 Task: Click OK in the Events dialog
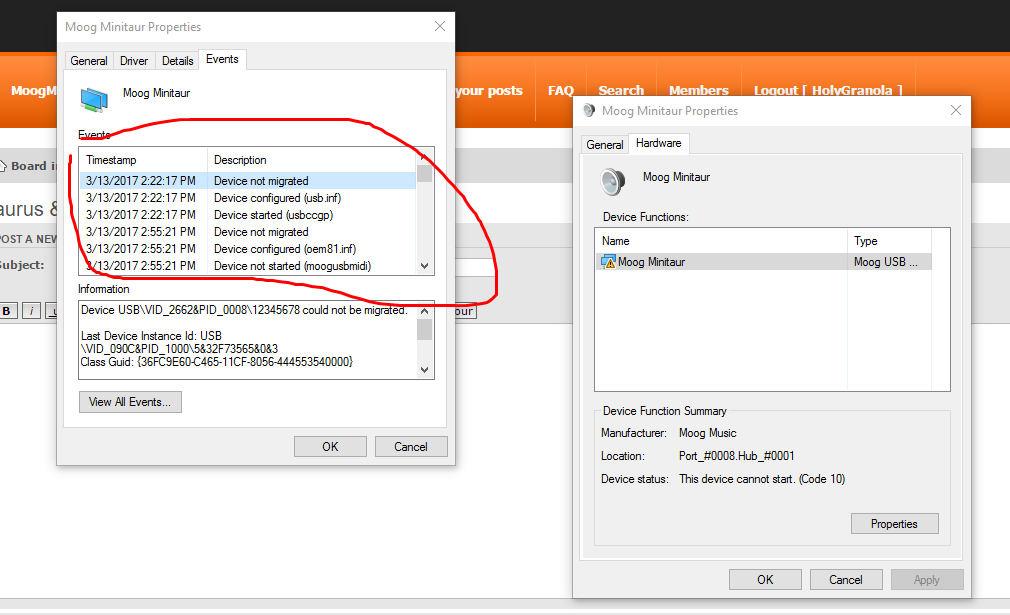[330, 447]
